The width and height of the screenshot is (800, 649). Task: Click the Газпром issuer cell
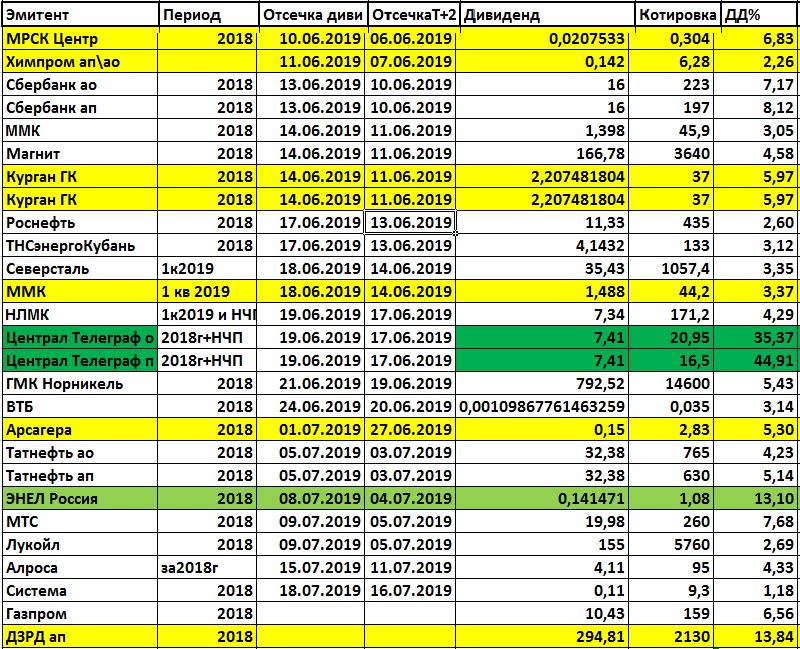80,613
